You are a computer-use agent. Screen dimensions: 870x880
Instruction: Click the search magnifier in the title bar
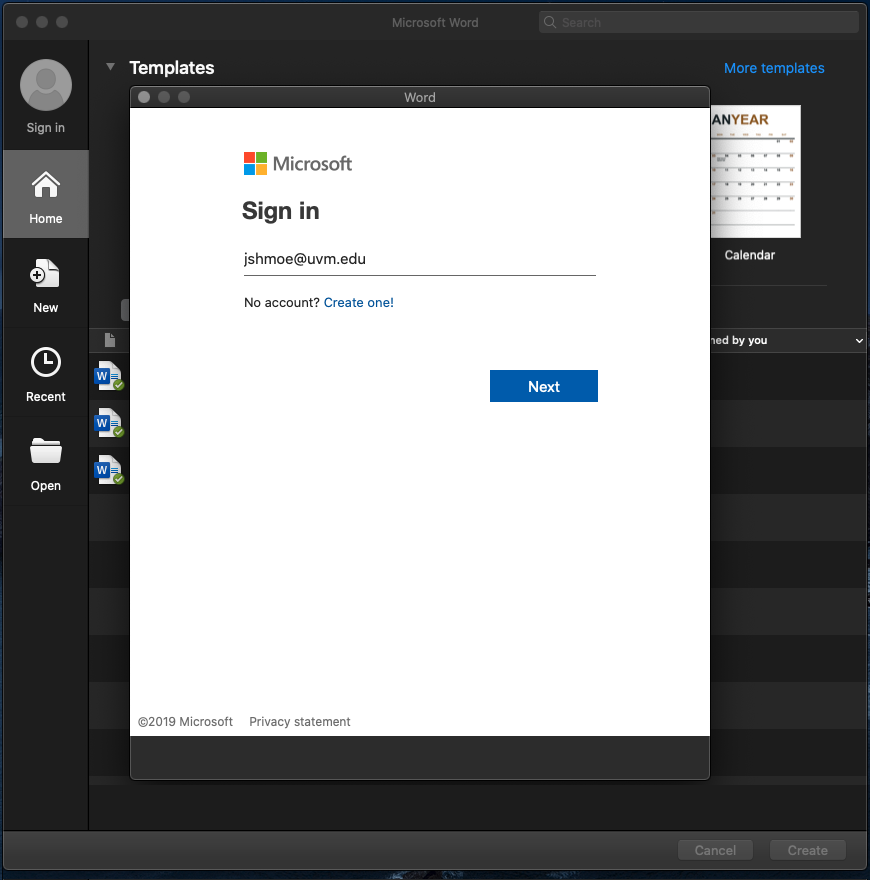[548, 21]
